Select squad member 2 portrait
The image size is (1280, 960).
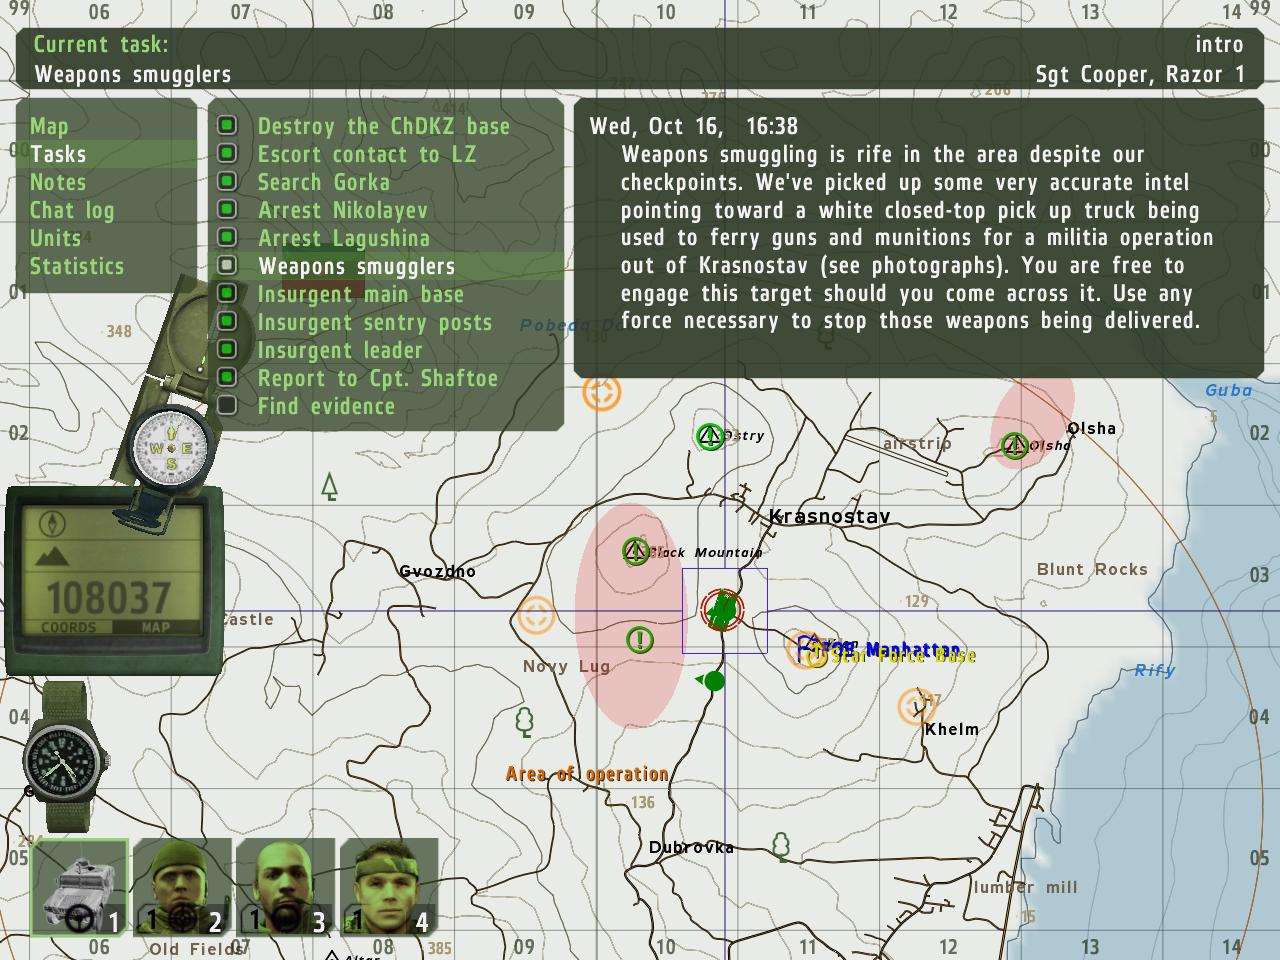point(183,888)
